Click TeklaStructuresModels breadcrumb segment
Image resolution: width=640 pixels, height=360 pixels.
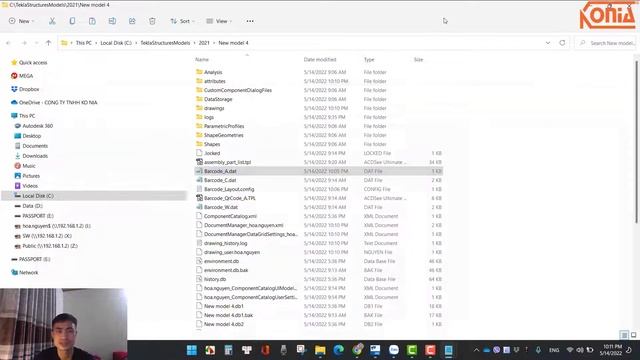click(165, 43)
